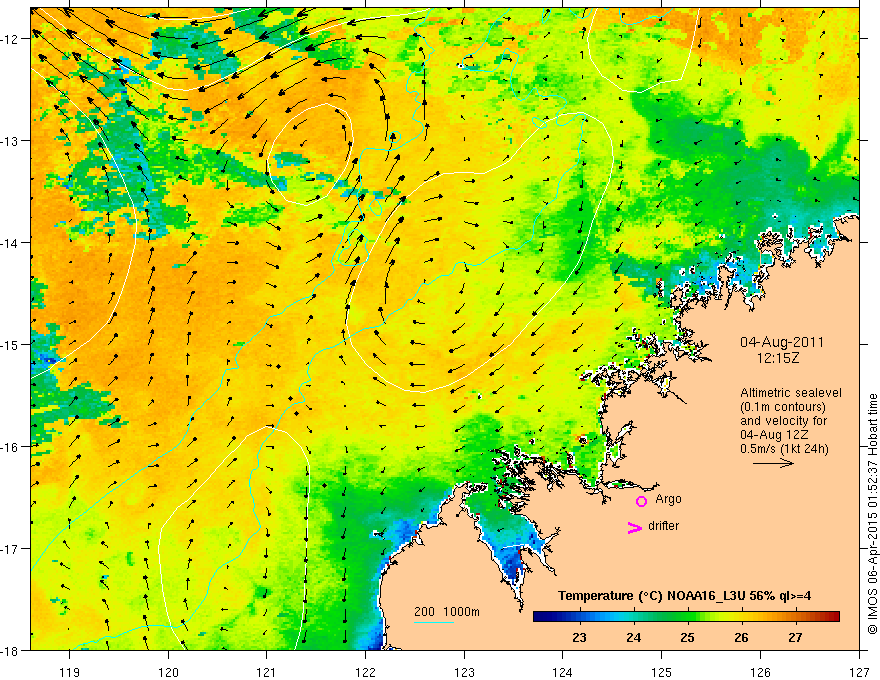
Task: Click the color bar label 23
Action: tap(579, 637)
